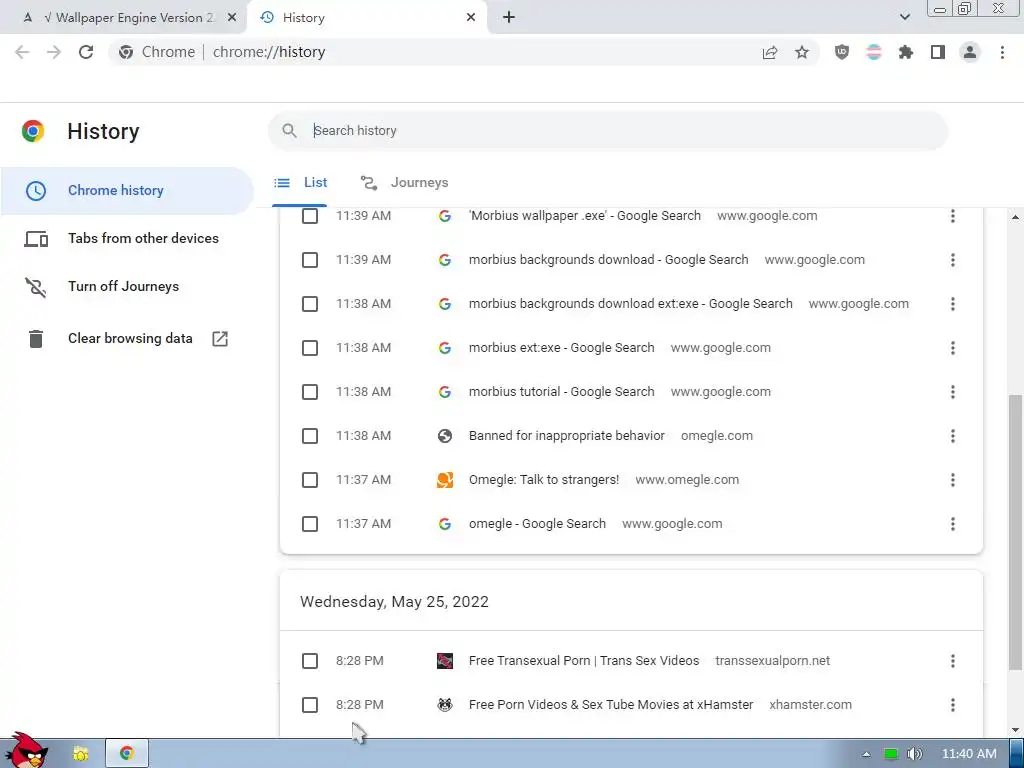Check the morbius ext:exe entry checkbox
Viewport: 1024px width, 768px height.
tap(310, 348)
